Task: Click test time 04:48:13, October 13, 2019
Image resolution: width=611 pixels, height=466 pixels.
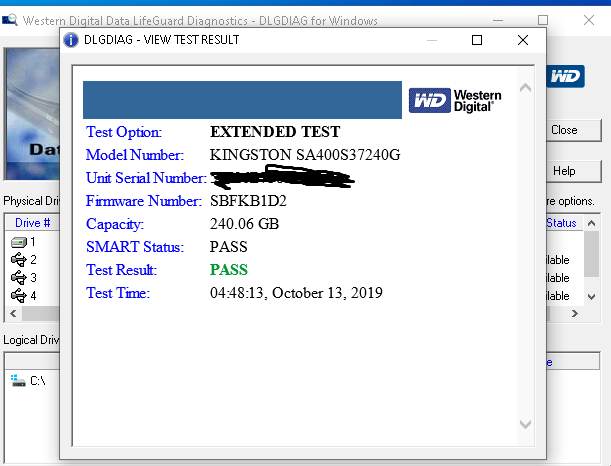Action: [x=296, y=293]
